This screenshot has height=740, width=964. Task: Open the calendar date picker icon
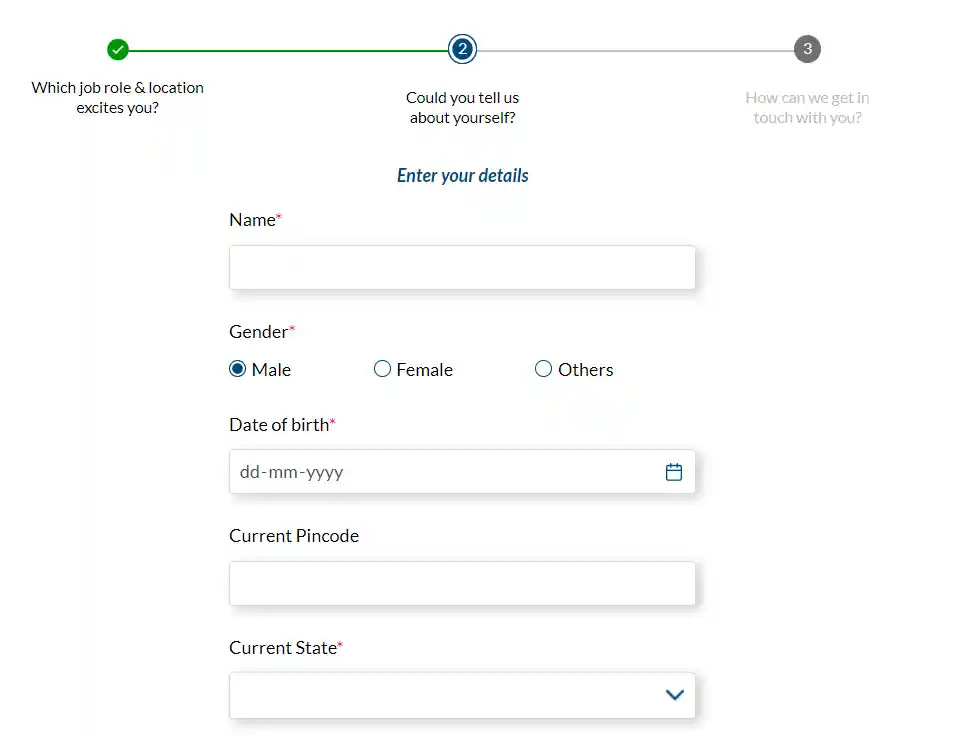pyautogui.click(x=674, y=472)
